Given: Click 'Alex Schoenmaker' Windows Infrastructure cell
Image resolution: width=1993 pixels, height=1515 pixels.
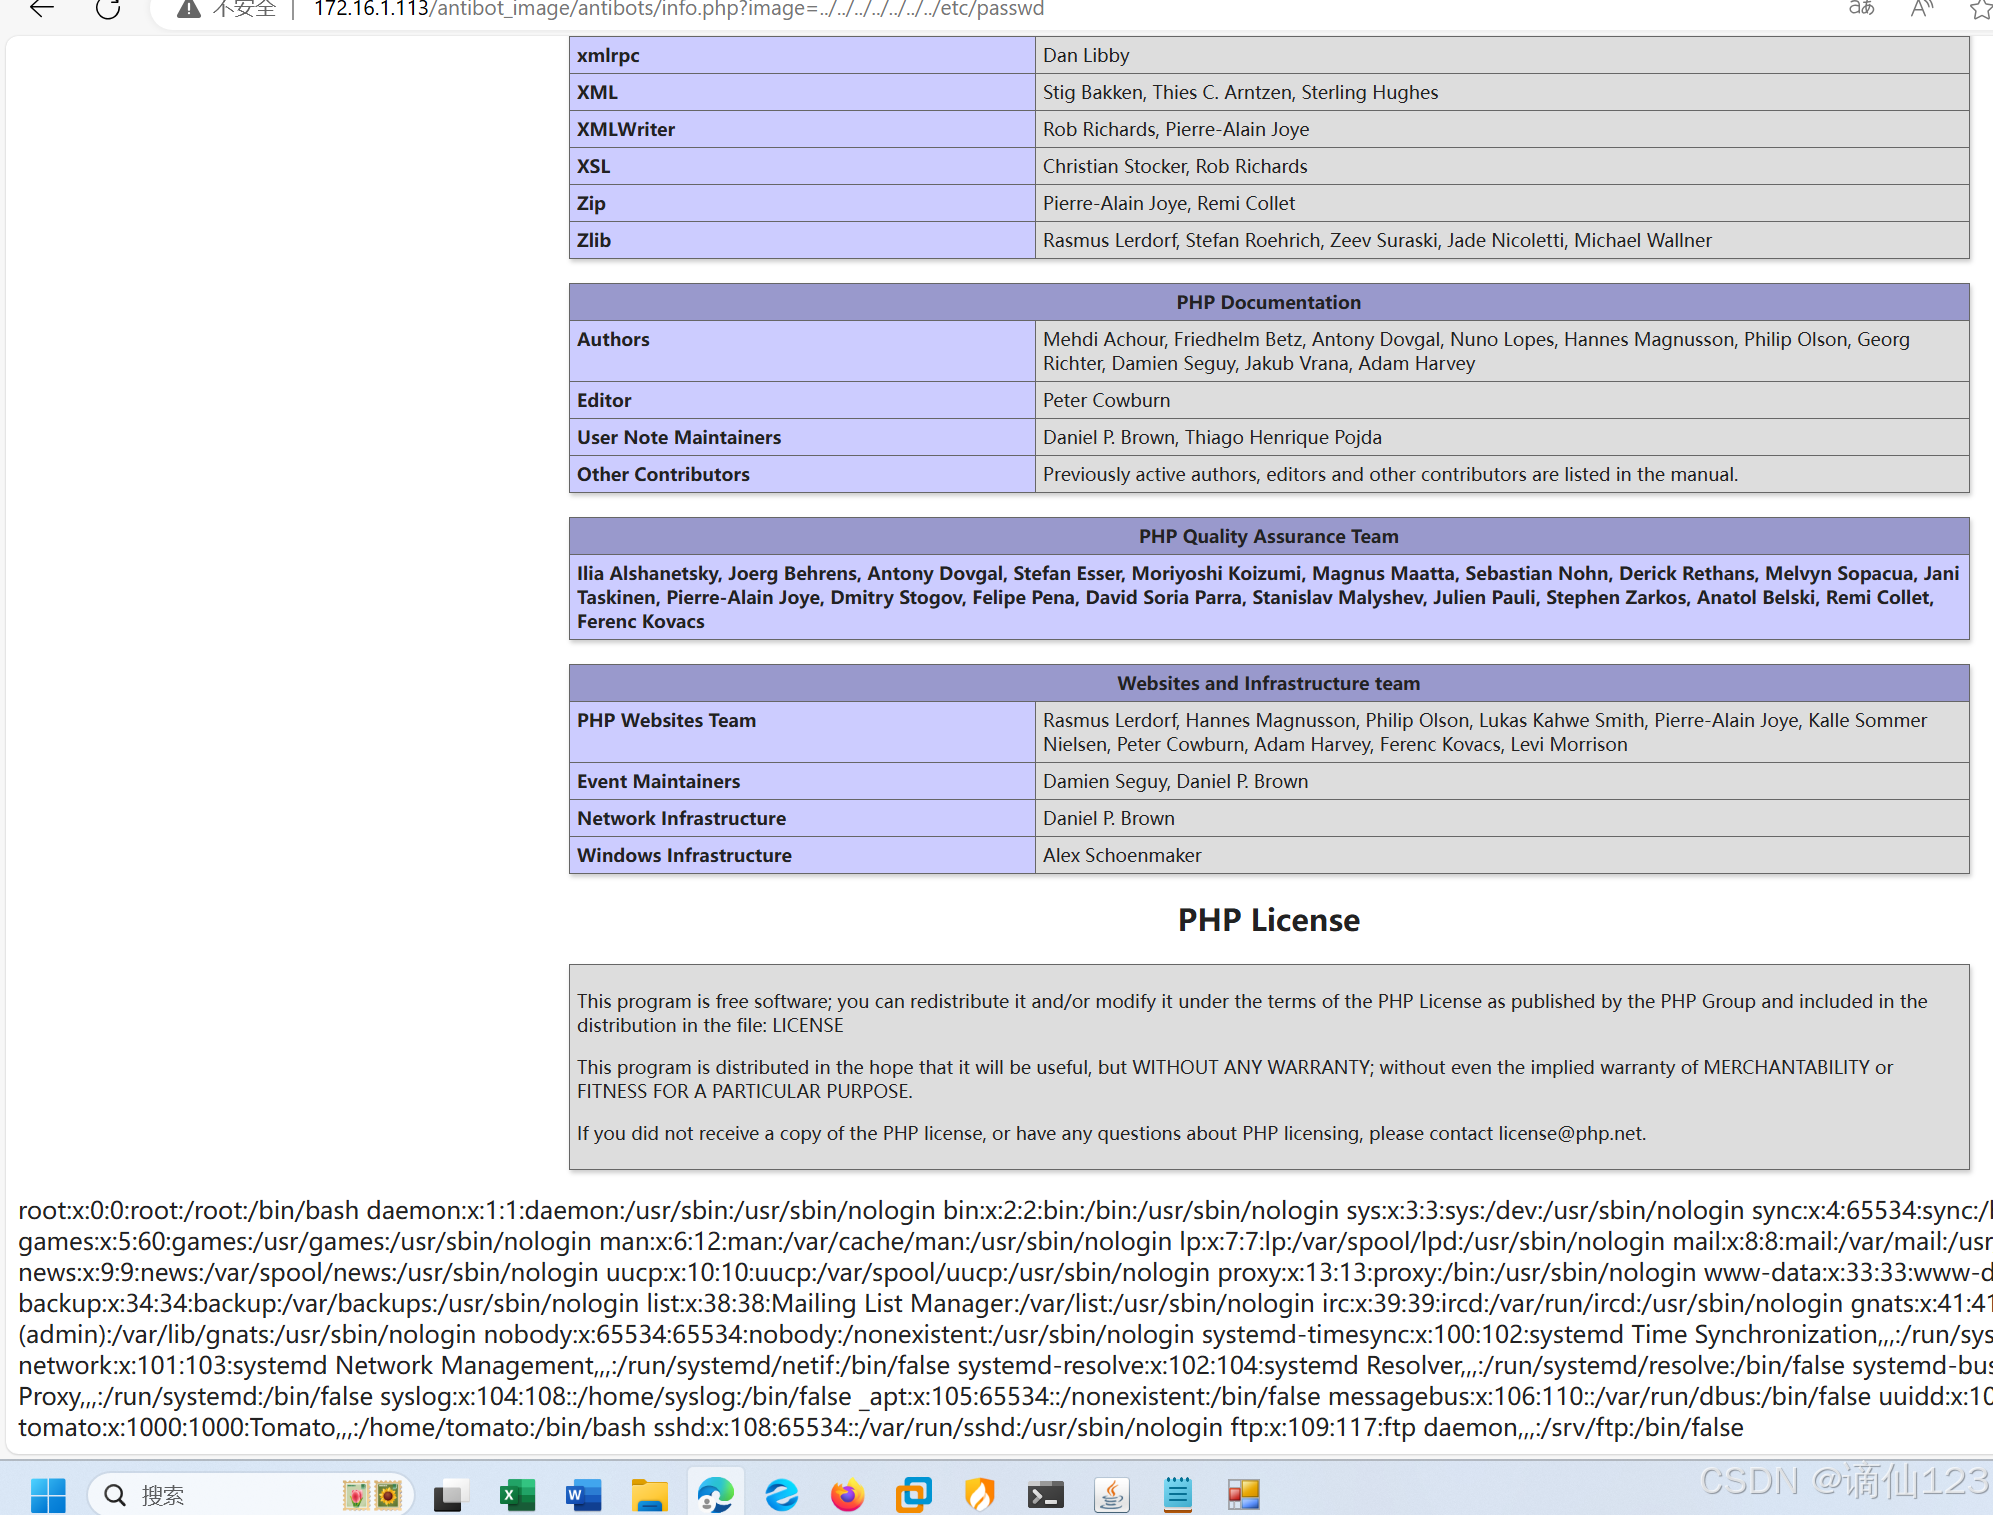Looking at the screenshot, I should click(1502, 855).
